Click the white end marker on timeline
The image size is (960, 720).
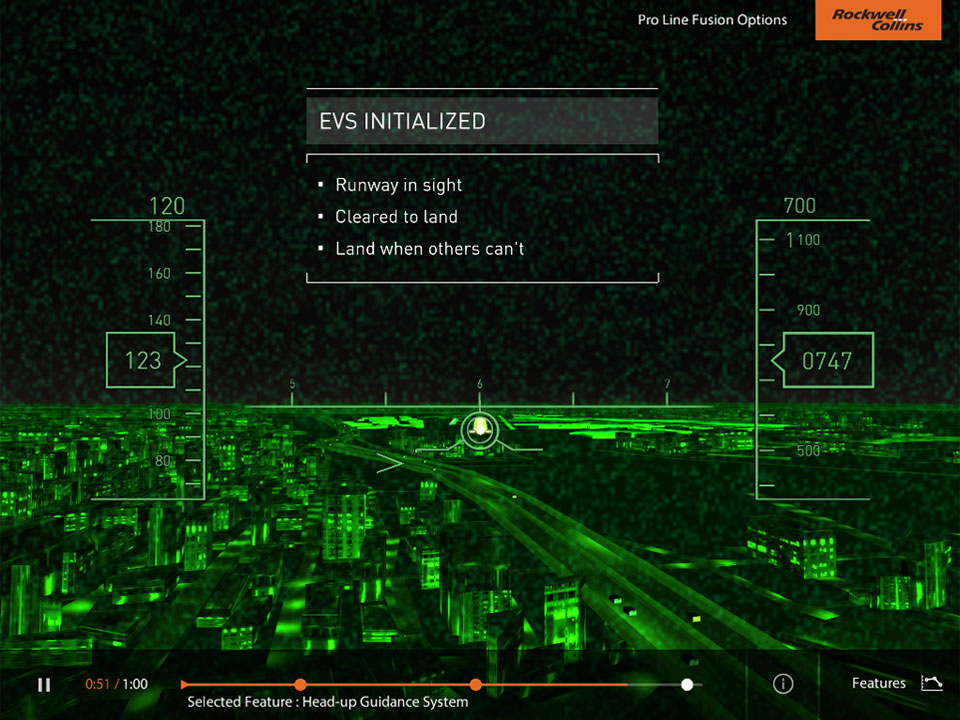687,685
